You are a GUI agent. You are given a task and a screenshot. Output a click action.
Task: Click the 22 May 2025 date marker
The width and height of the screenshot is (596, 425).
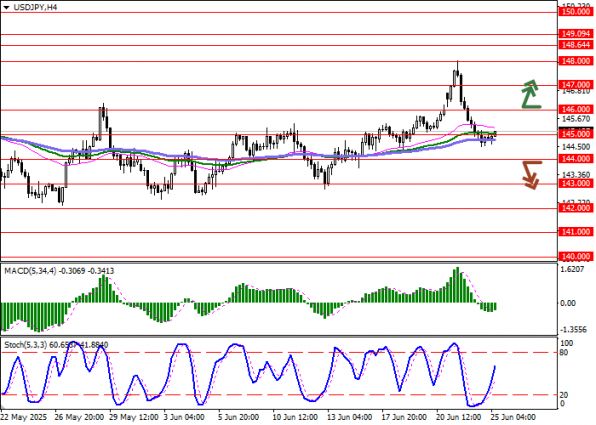click(24, 417)
